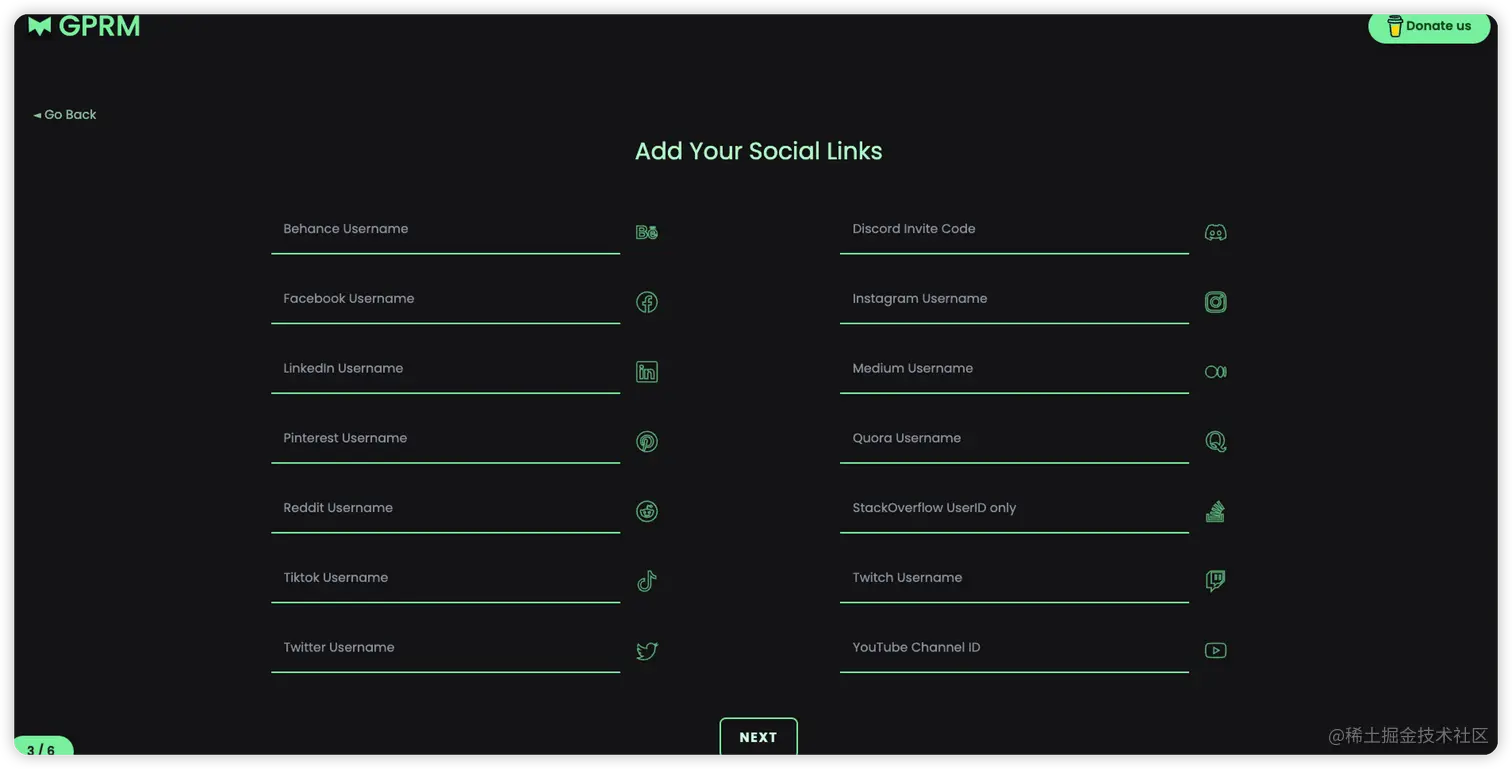Click the Twitch icon
The image size is (1512, 769).
[1215, 581]
